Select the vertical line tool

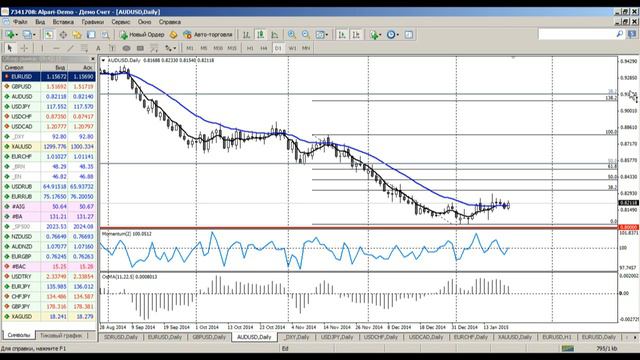pyautogui.click(x=42, y=48)
